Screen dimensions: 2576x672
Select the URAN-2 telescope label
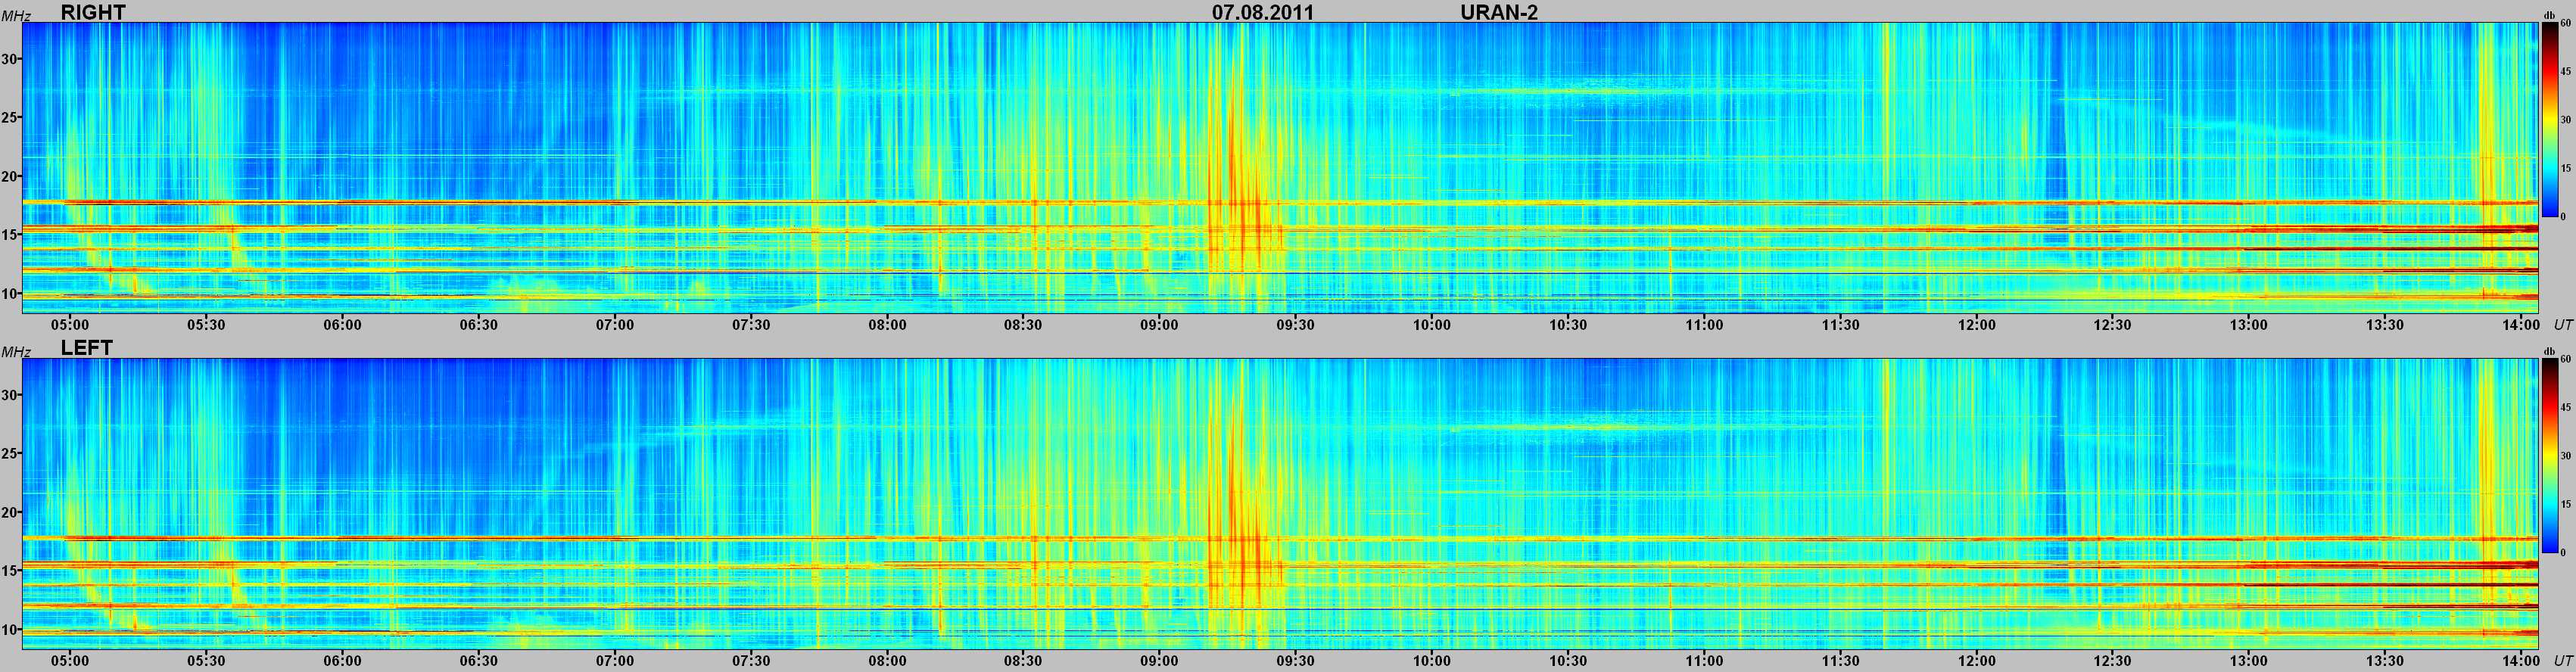coord(1499,12)
